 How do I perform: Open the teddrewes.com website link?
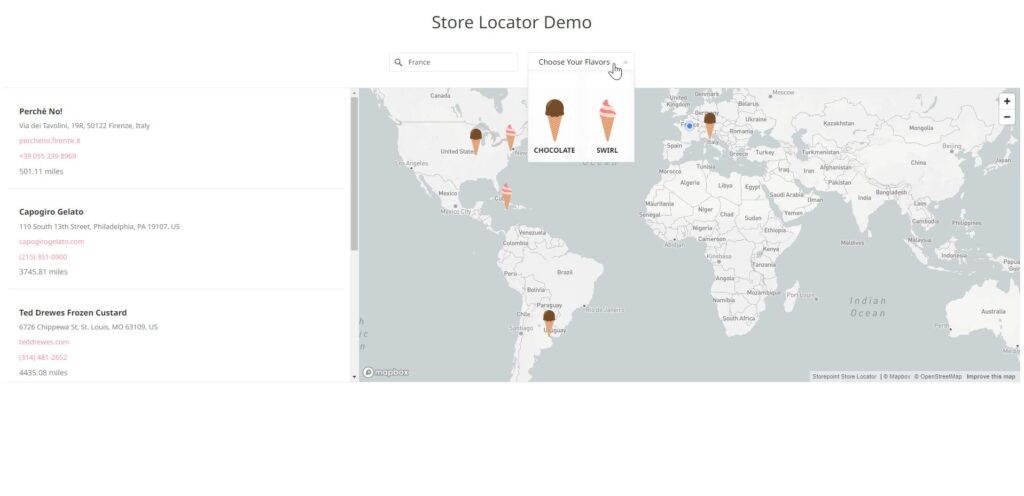click(x=44, y=342)
